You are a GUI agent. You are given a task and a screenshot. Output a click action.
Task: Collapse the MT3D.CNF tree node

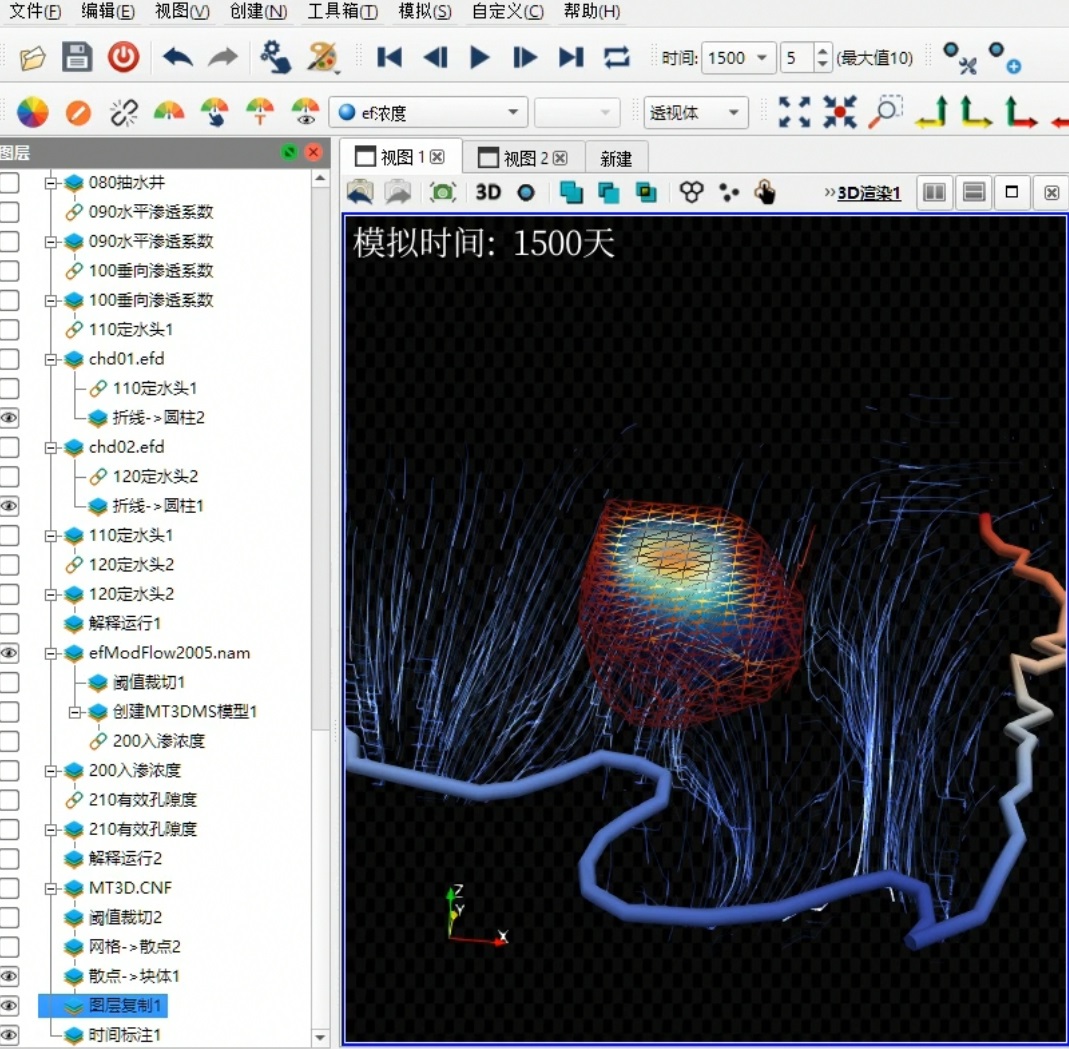click(50, 889)
